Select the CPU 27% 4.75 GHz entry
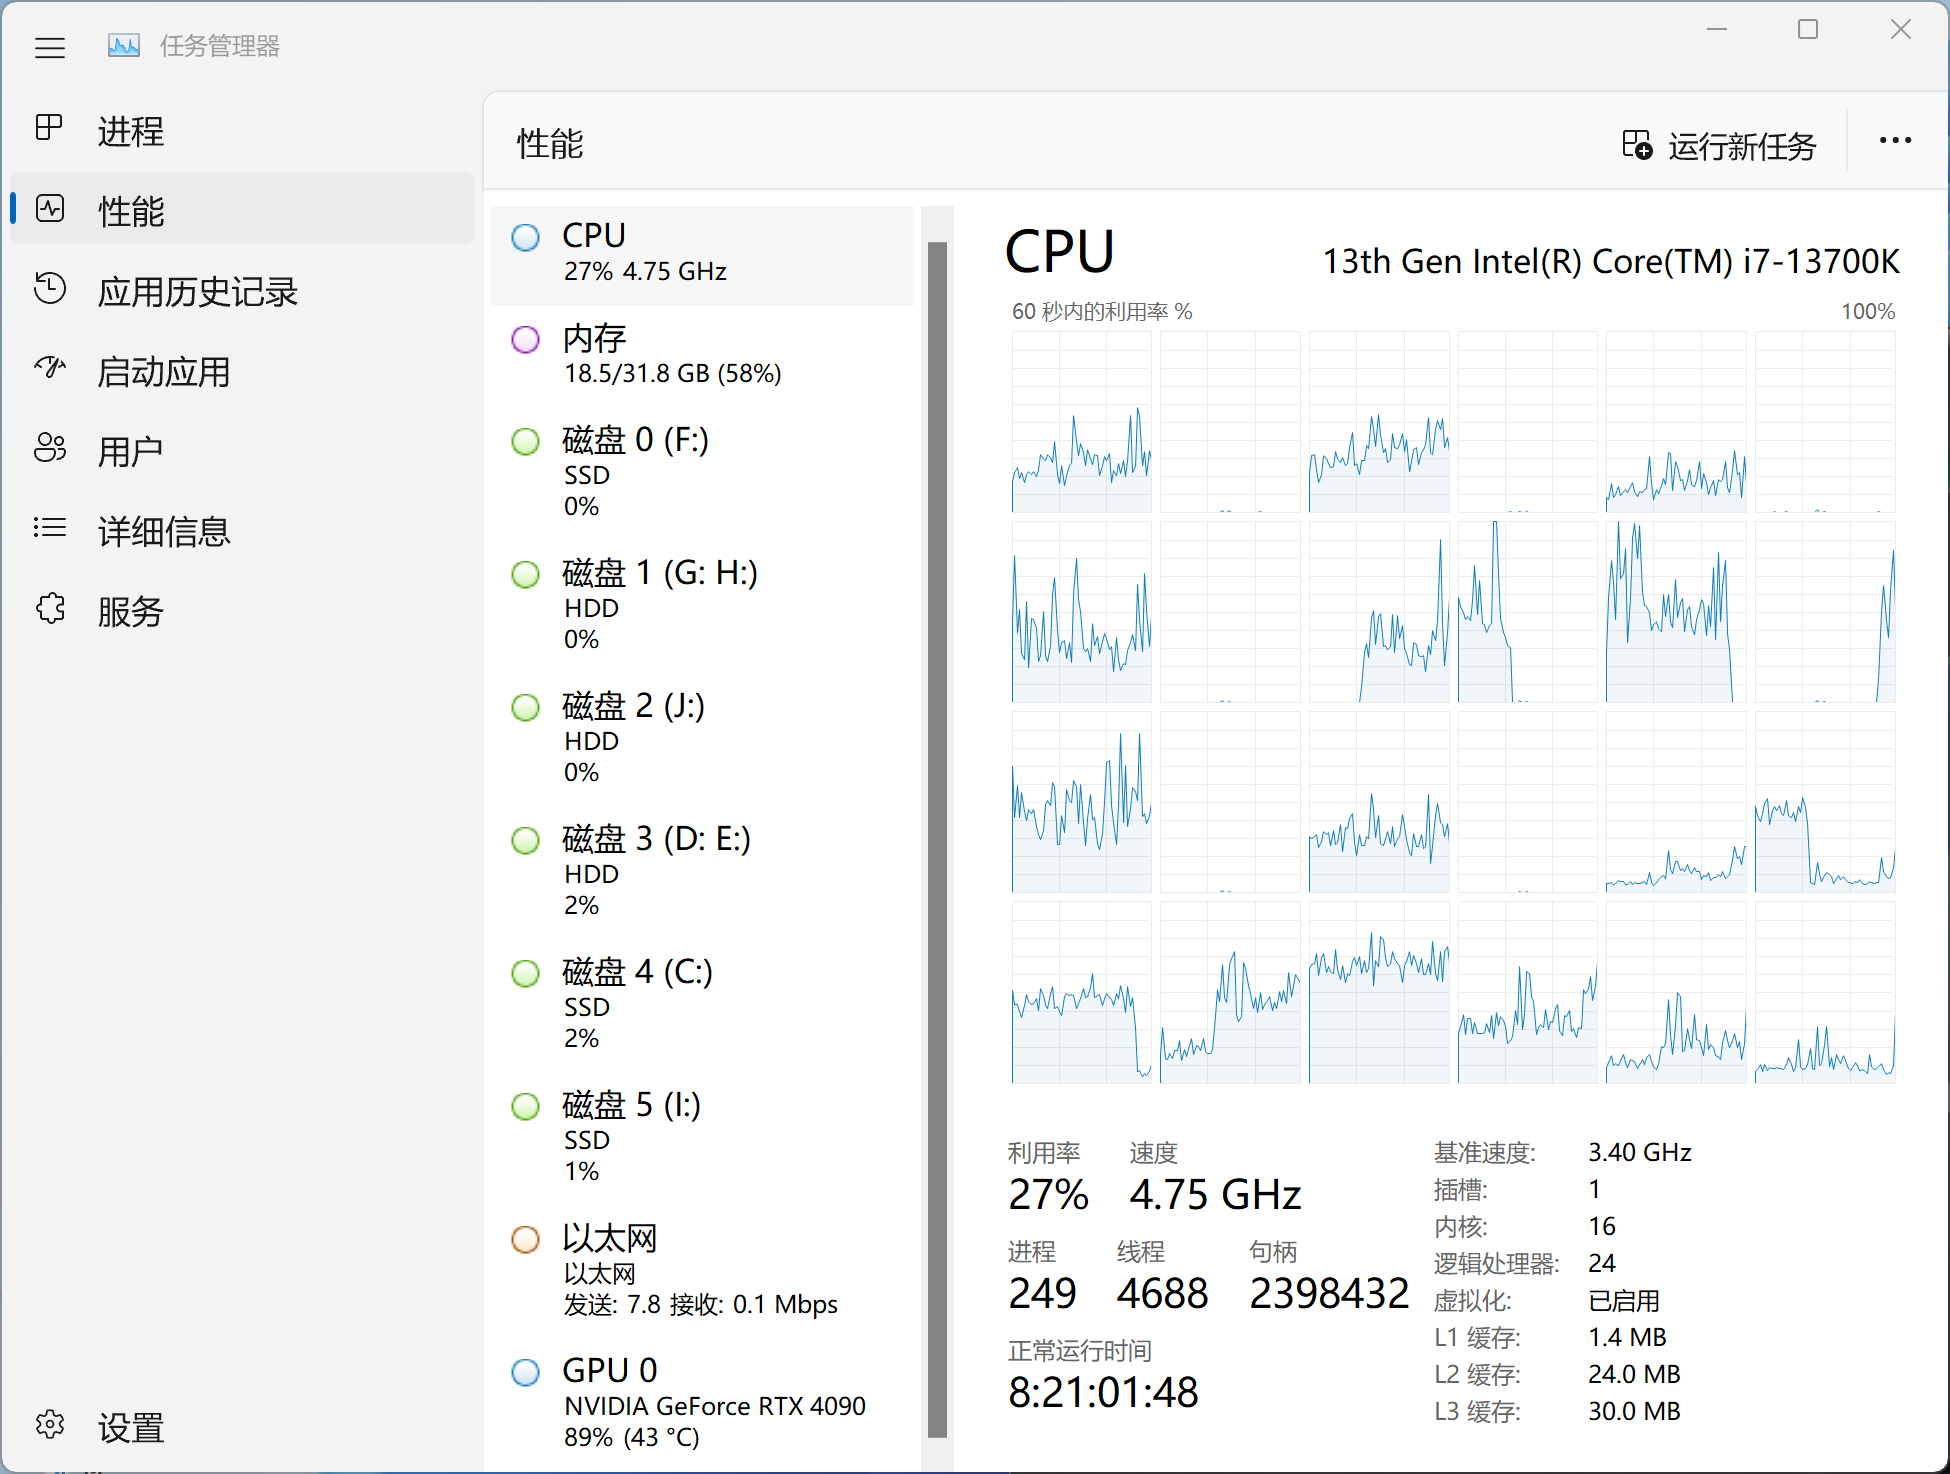Screen dimensions: 1950x1474 tap(702, 255)
